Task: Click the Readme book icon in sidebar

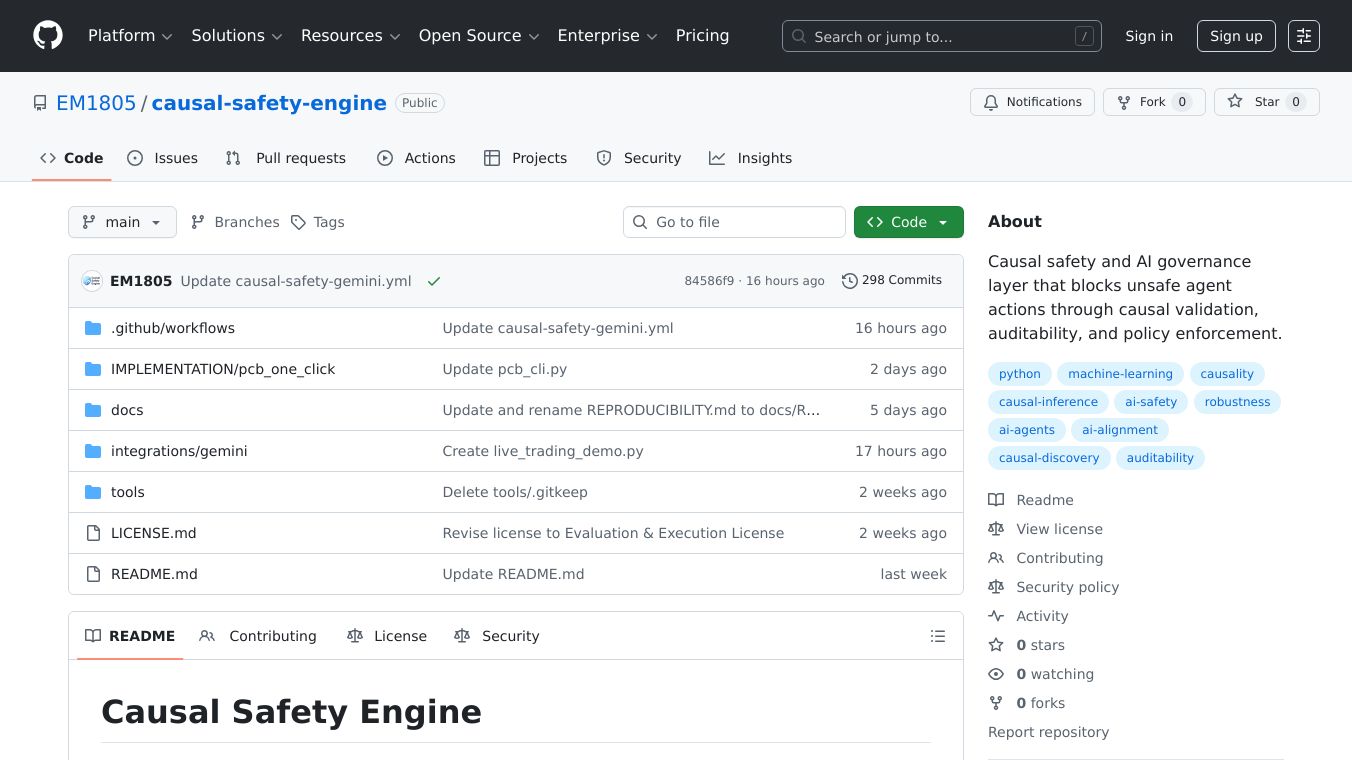Action: (x=996, y=500)
